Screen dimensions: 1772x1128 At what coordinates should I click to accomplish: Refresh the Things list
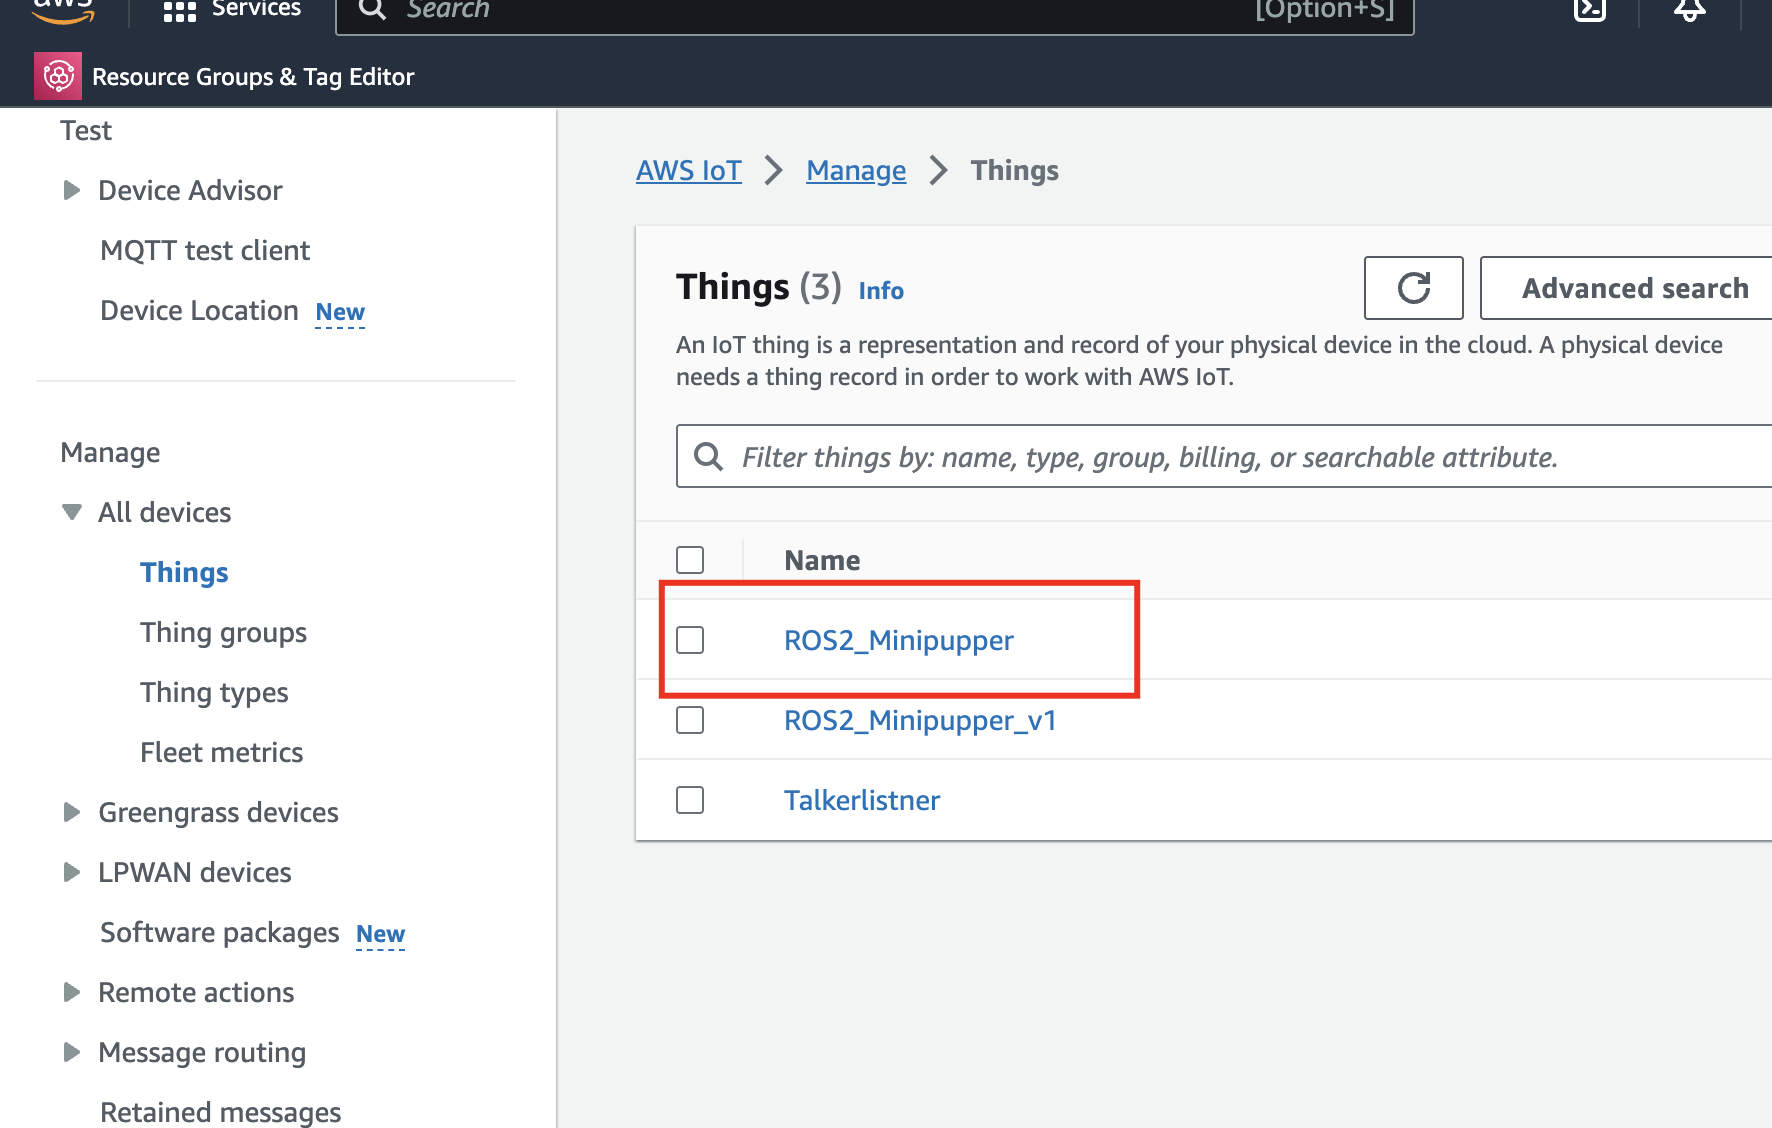(x=1413, y=288)
